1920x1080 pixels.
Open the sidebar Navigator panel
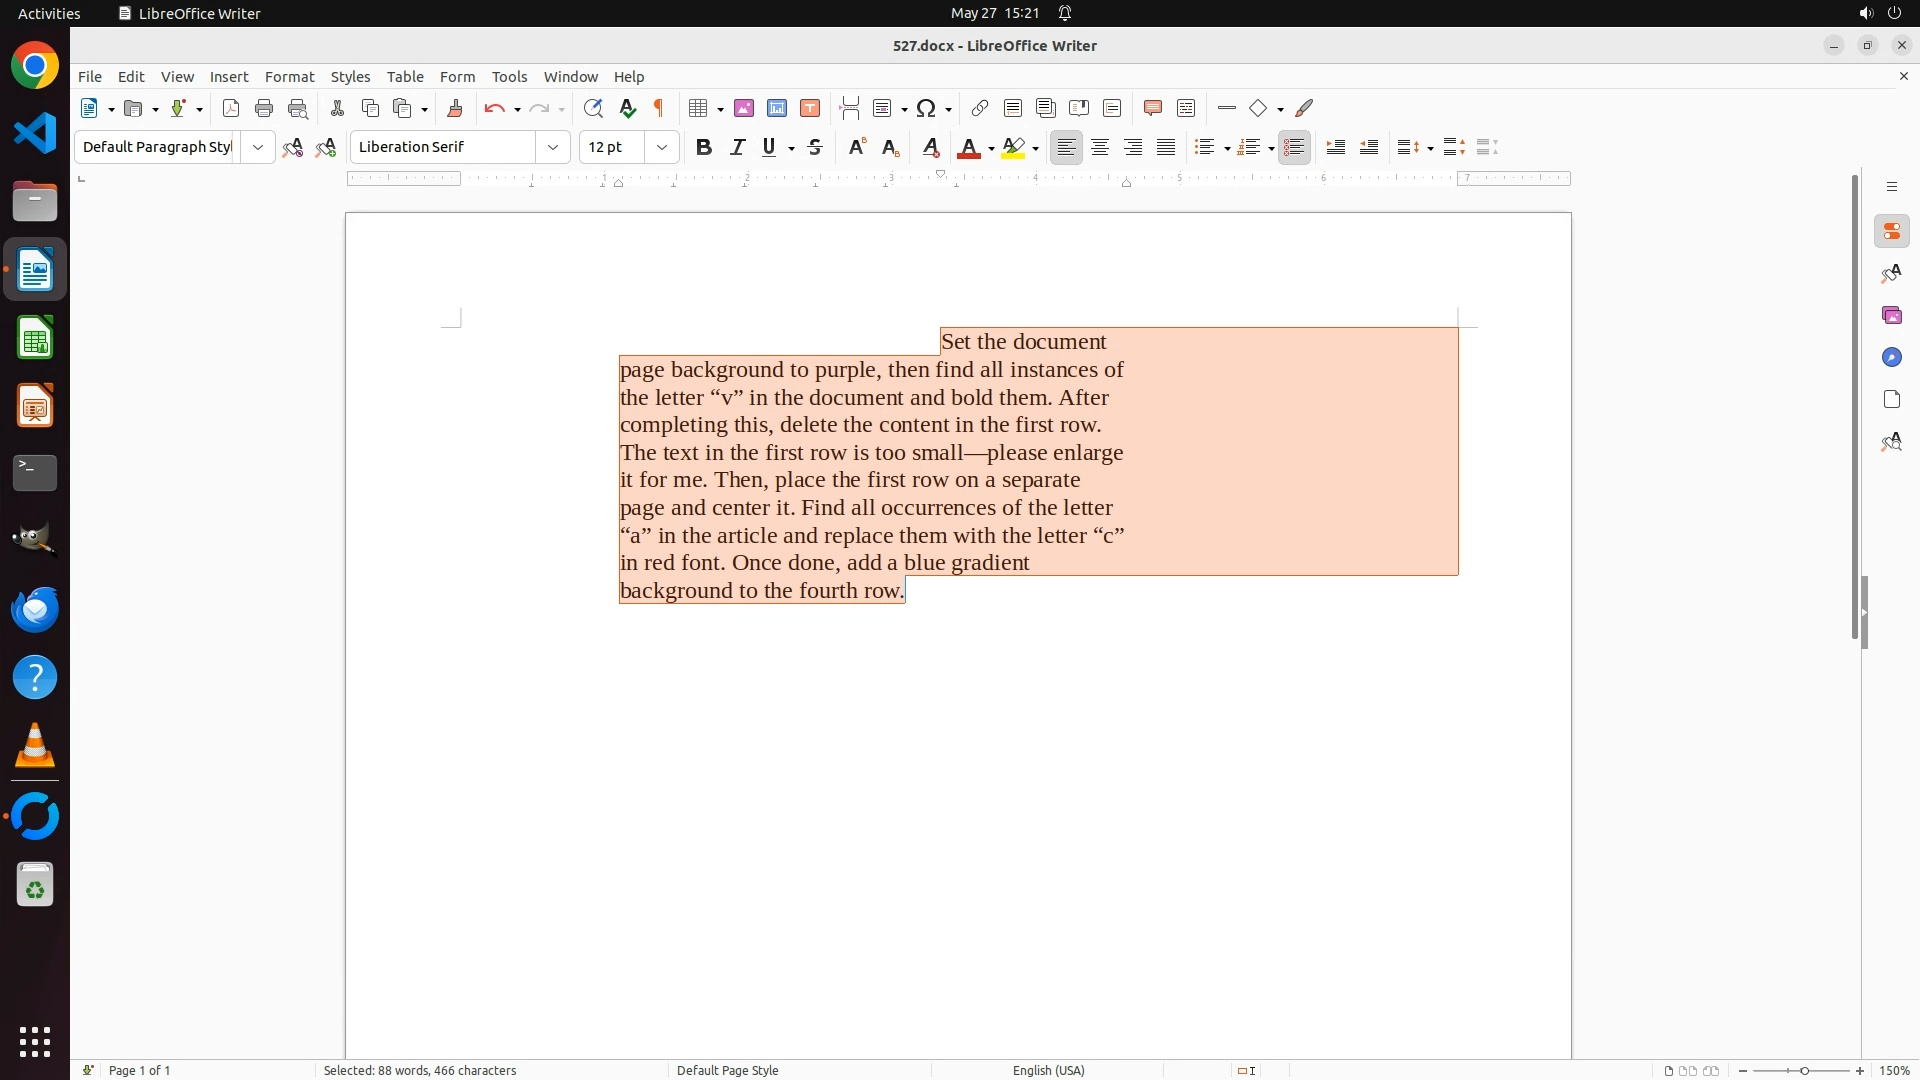pos(1892,357)
